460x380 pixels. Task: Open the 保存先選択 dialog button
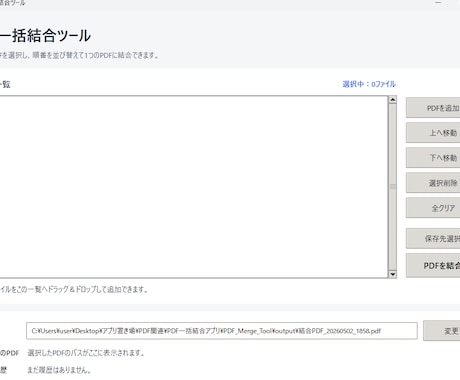(433, 238)
